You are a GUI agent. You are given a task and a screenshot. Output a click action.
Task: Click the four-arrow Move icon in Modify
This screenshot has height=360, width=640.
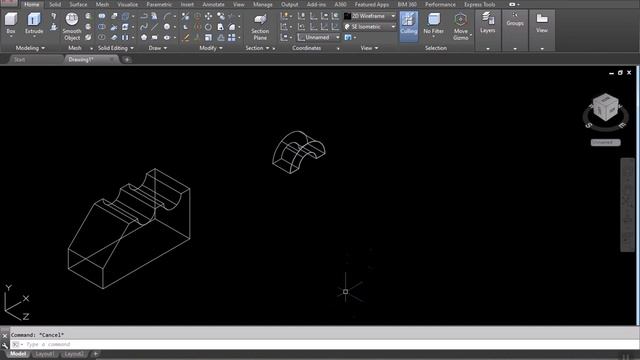(209, 16)
